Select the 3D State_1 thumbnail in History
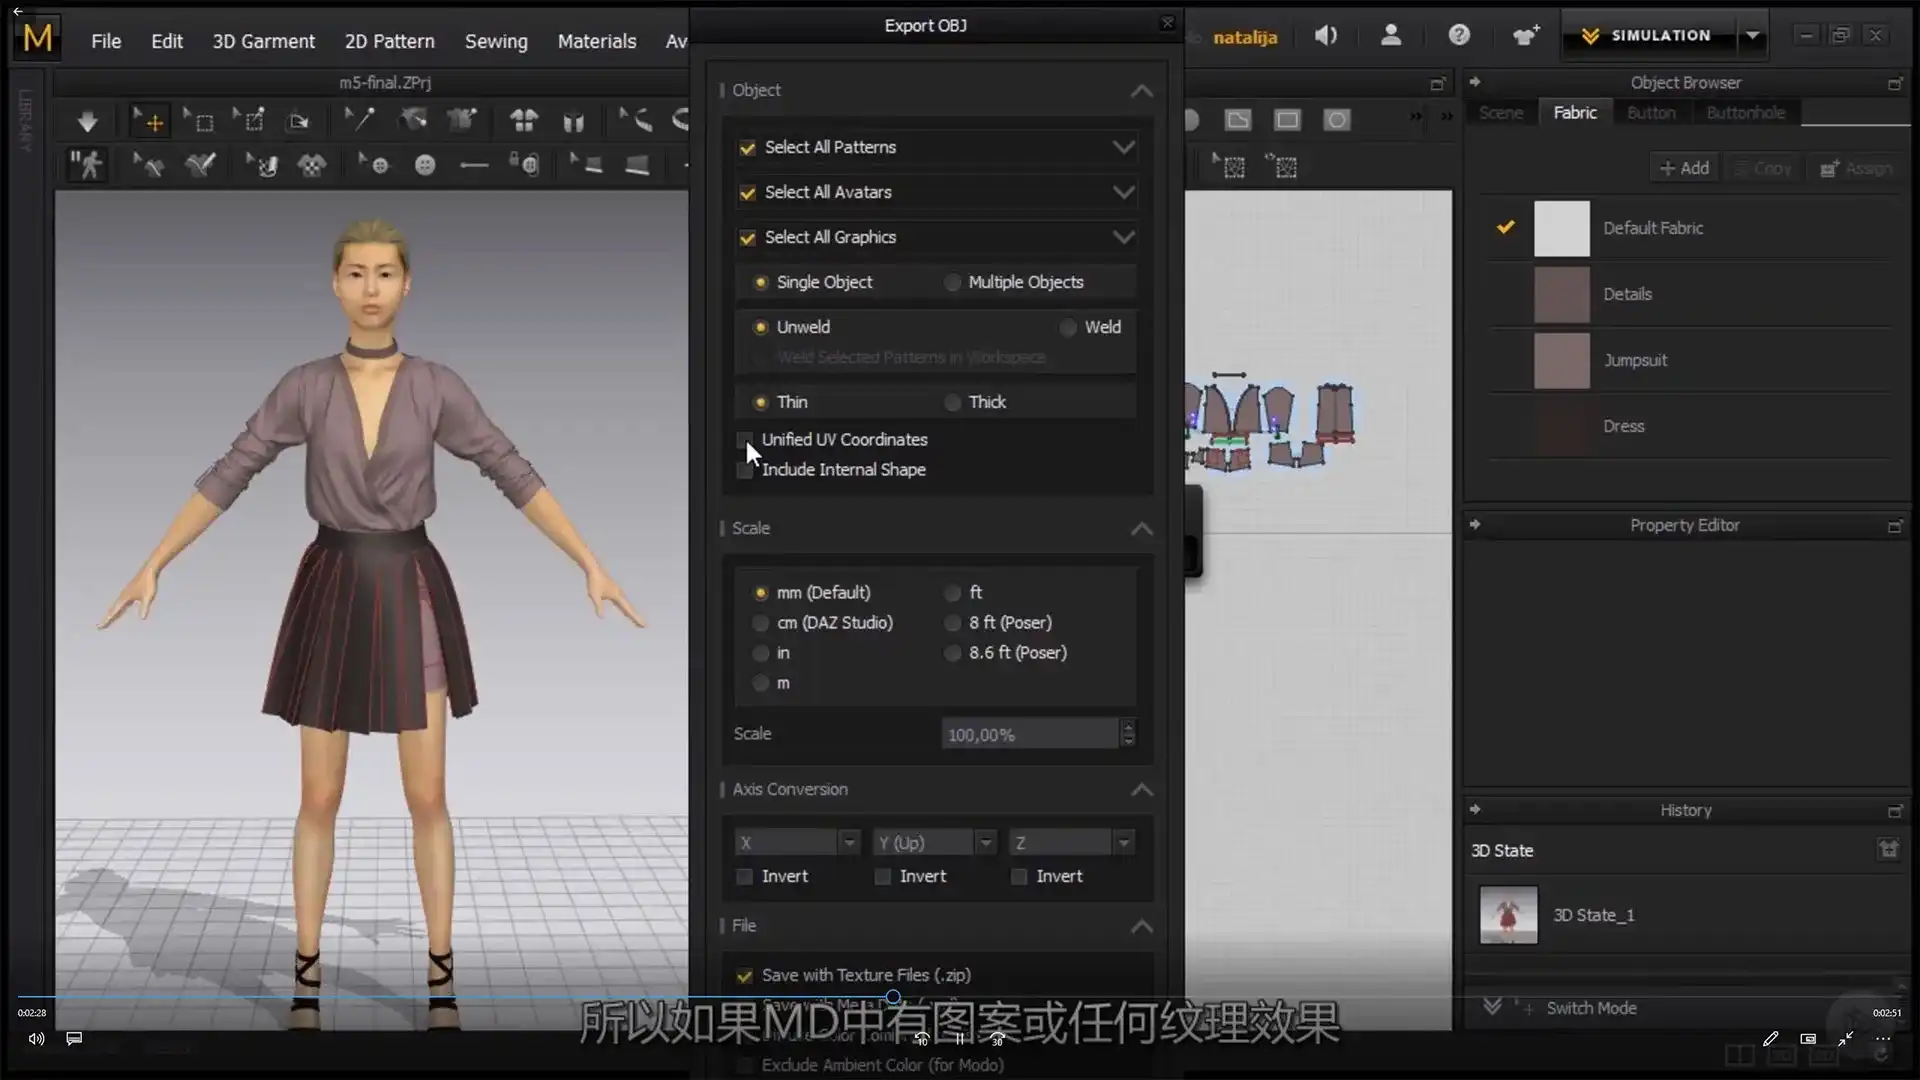 (1507, 914)
